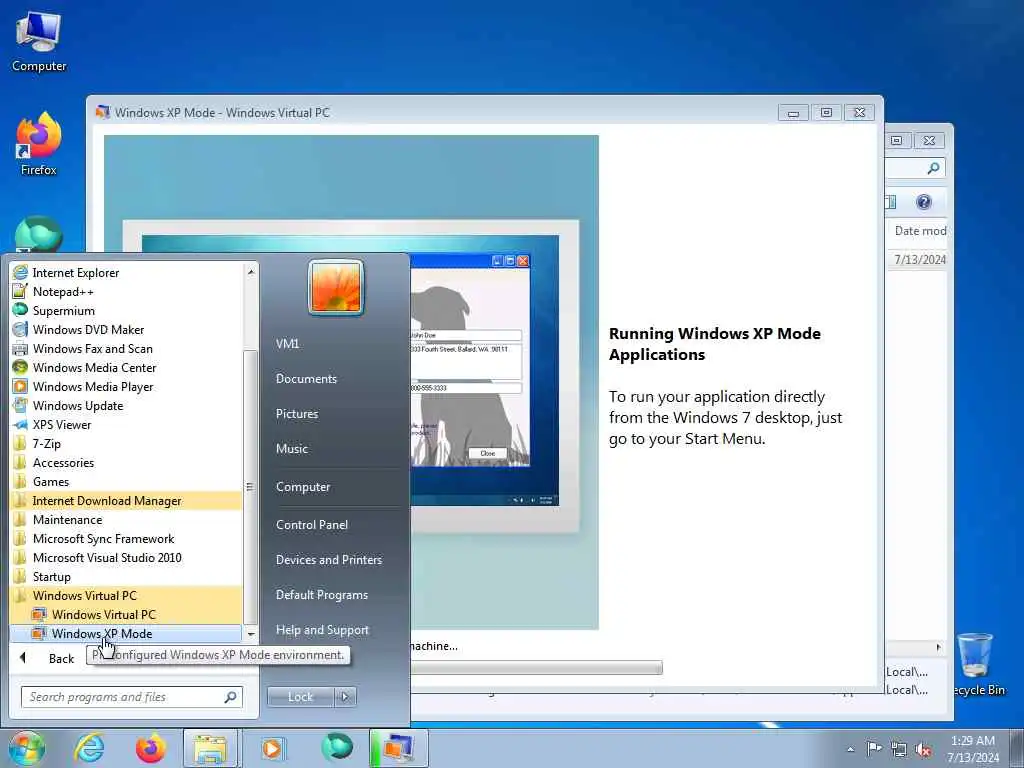
Task: Open the Firefox desktop shortcut
Action: click(x=39, y=144)
